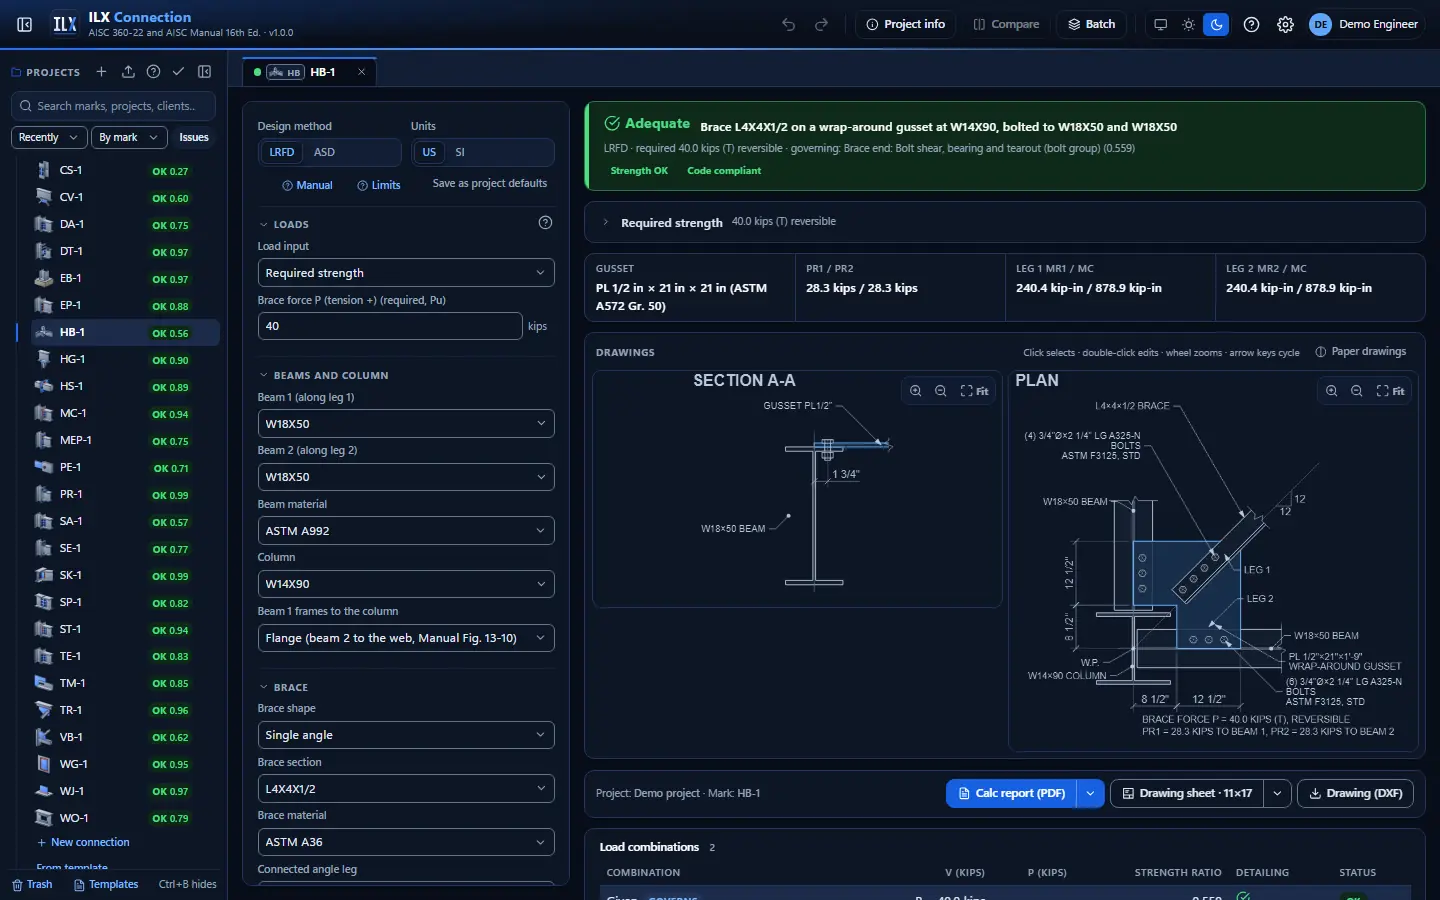Click the Brace force P input field
Screen dimensions: 1440x900
tap(390, 326)
